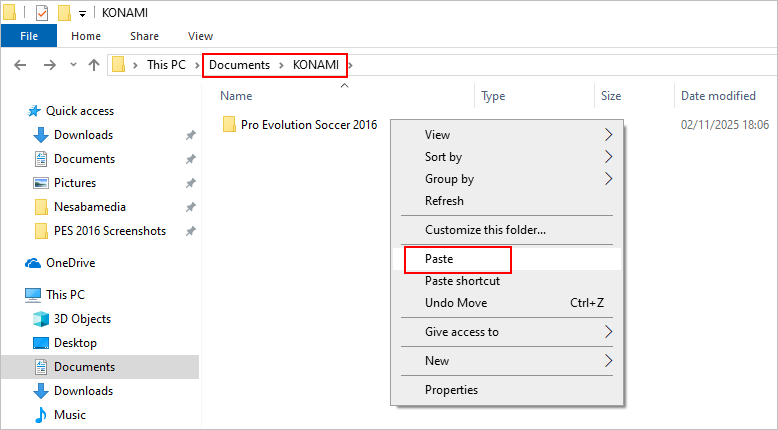Click the Music note icon in sidebar
778x430 pixels.
click(41, 415)
